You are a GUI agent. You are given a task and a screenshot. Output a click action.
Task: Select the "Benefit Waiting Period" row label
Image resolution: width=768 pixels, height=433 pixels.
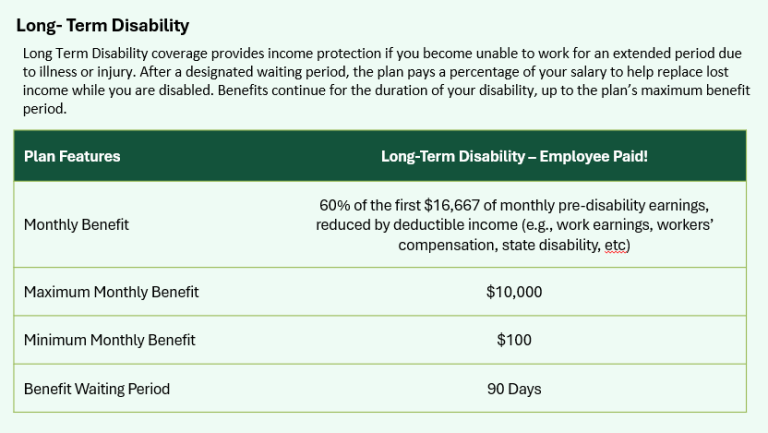click(97, 388)
